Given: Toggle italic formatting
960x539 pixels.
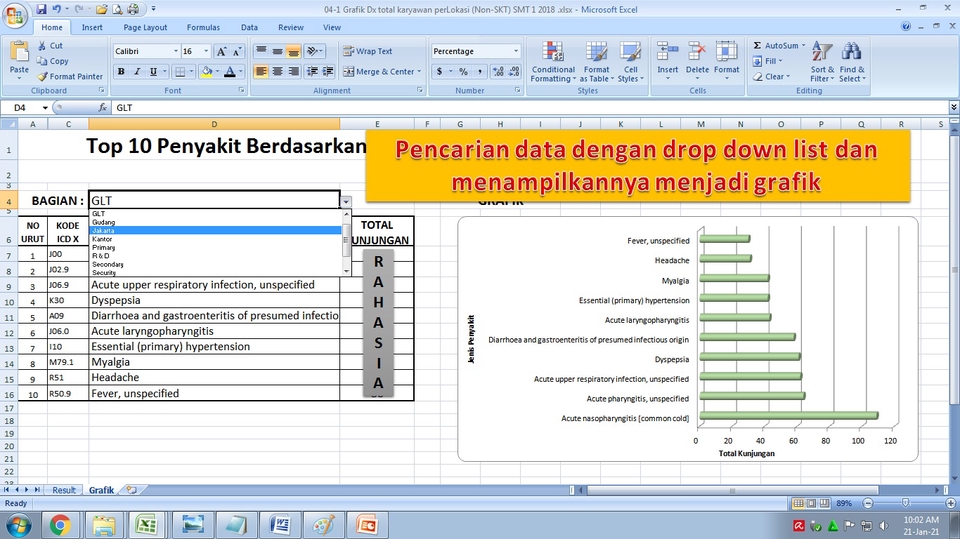Looking at the screenshot, I should 137,72.
